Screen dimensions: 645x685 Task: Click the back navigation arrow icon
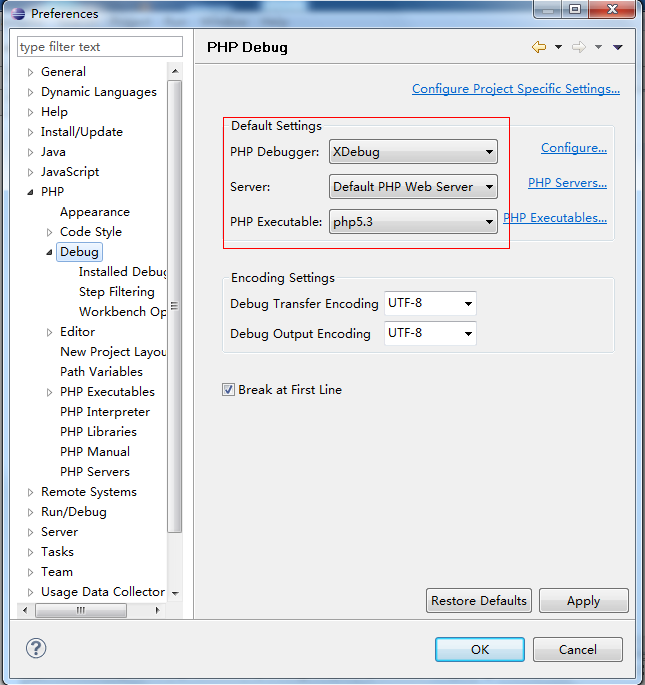click(x=539, y=47)
